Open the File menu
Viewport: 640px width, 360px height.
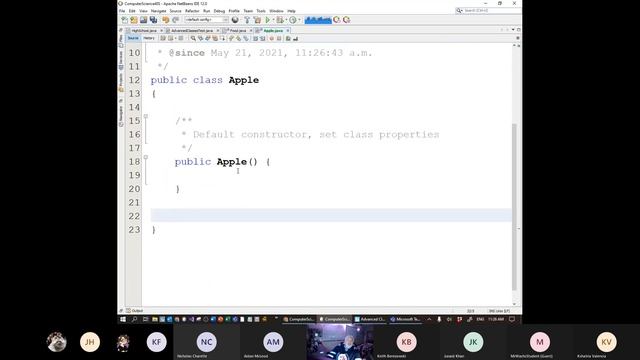(122, 11)
